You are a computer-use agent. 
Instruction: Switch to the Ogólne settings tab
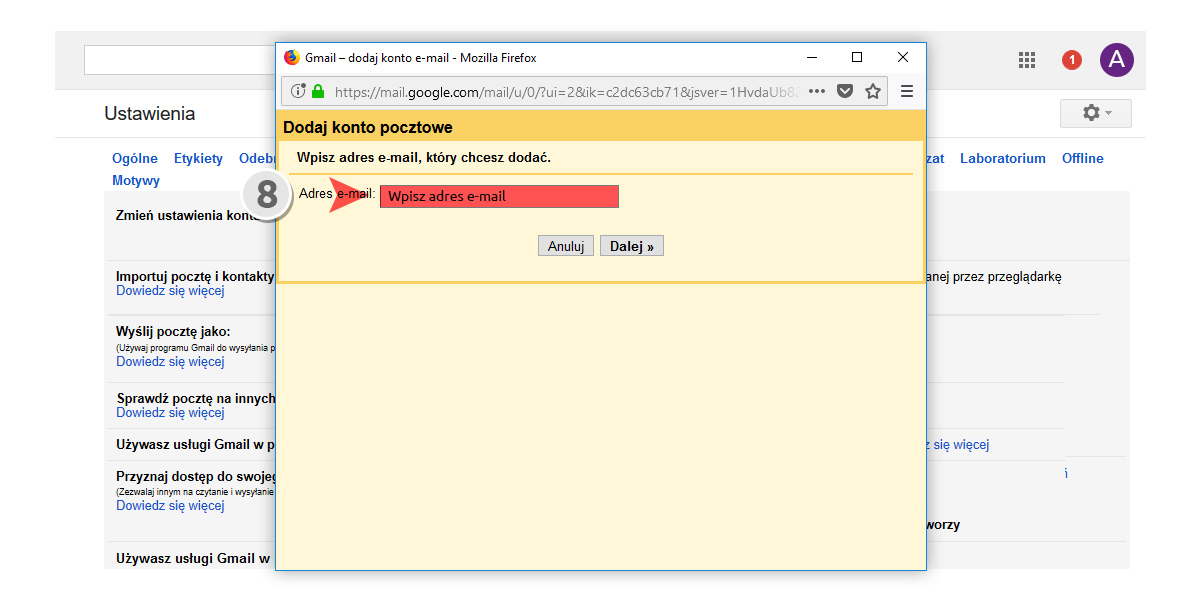(135, 159)
